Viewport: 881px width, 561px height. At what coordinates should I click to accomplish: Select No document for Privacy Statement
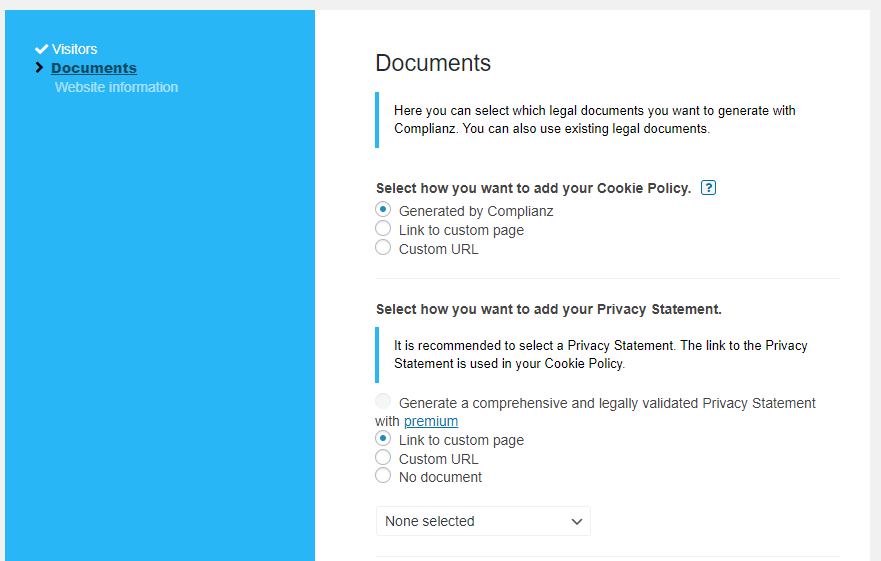[383, 476]
